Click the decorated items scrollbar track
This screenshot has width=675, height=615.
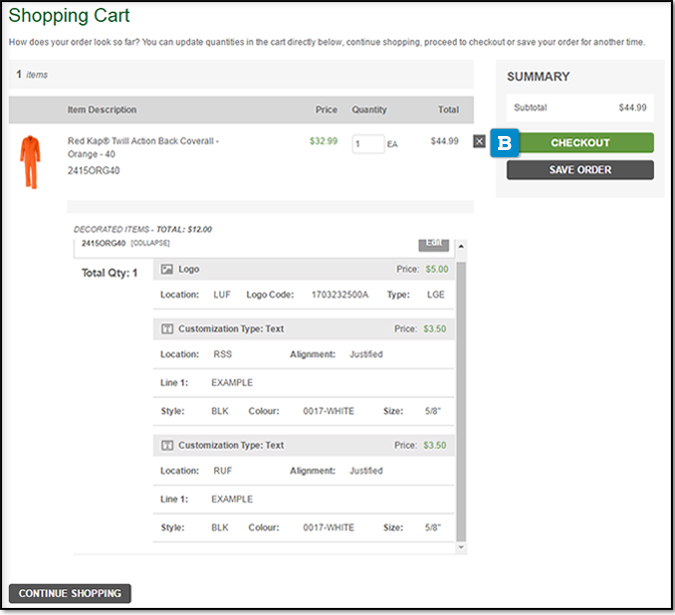(x=461, y=400)
